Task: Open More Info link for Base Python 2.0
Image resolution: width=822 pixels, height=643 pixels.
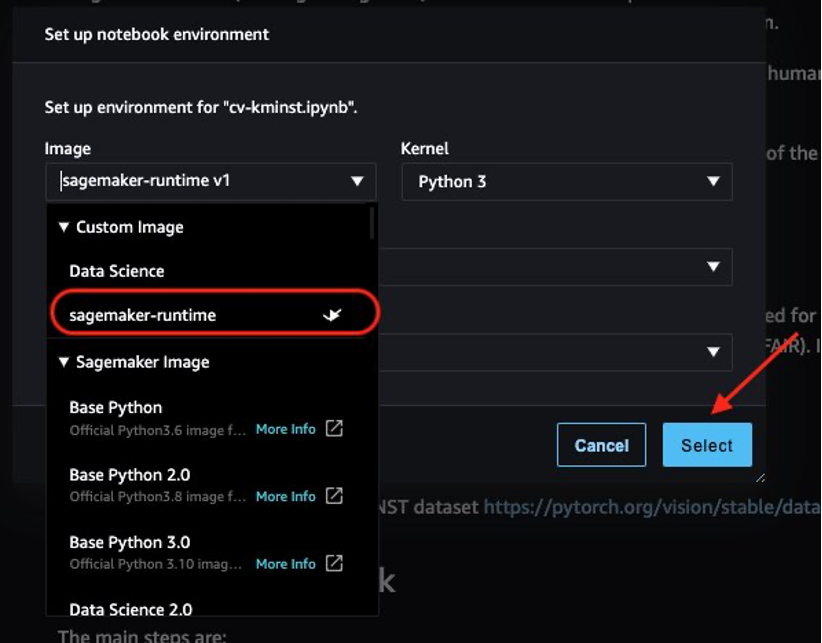Action: point(286,496)
